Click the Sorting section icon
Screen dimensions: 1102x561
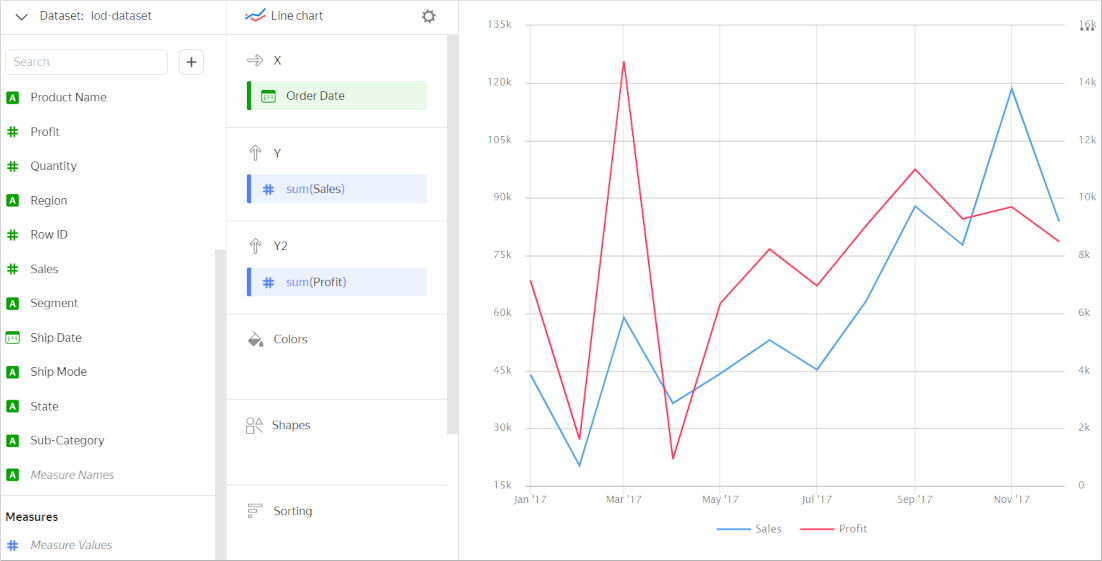[255, 511]
